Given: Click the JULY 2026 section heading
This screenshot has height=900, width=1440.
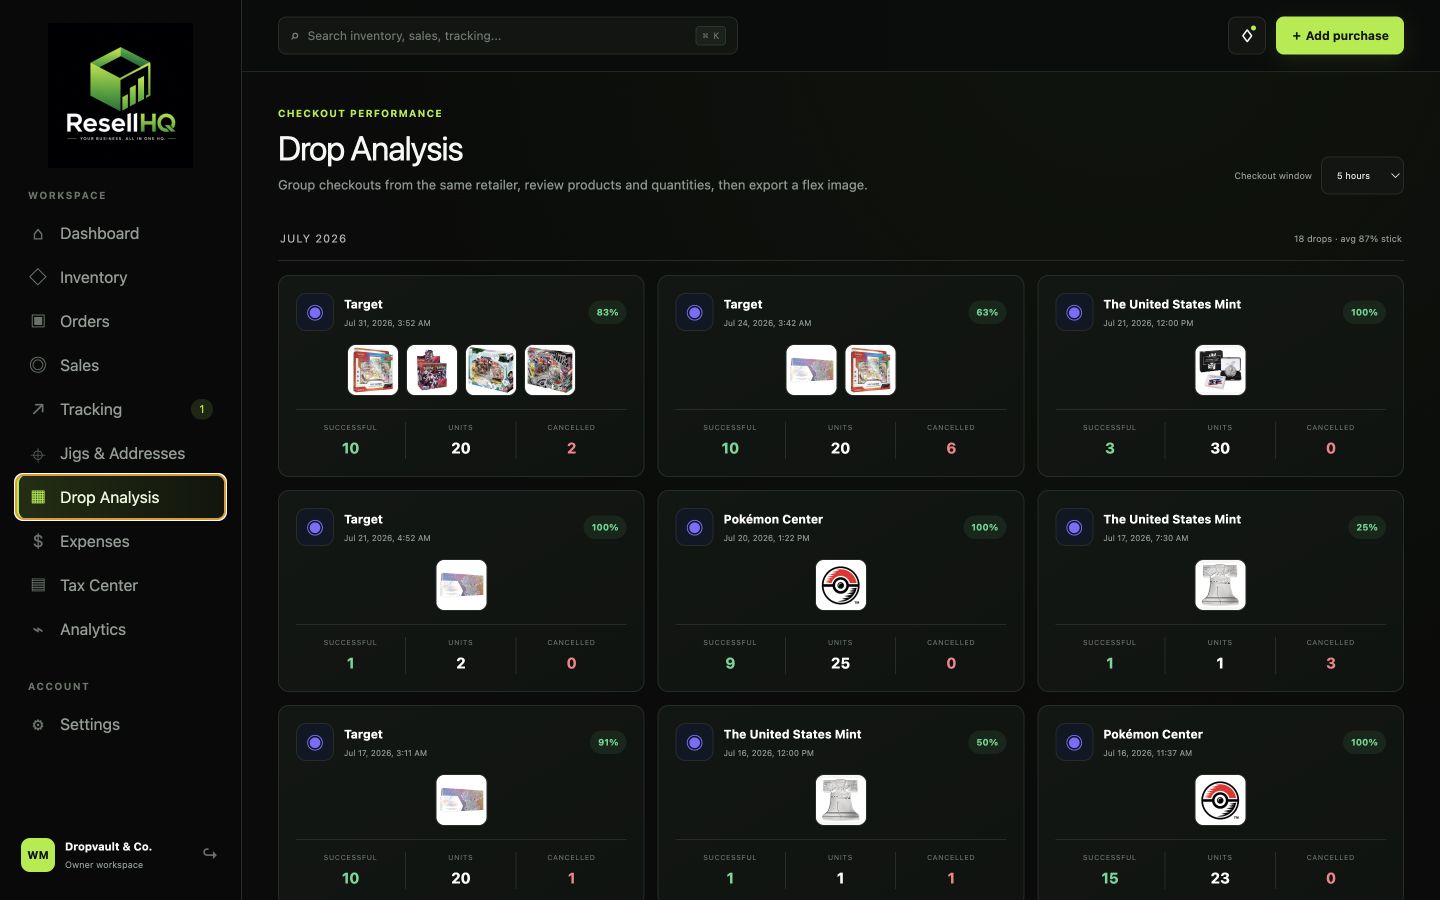Looking at the screenshot, I should pos(313,239).
